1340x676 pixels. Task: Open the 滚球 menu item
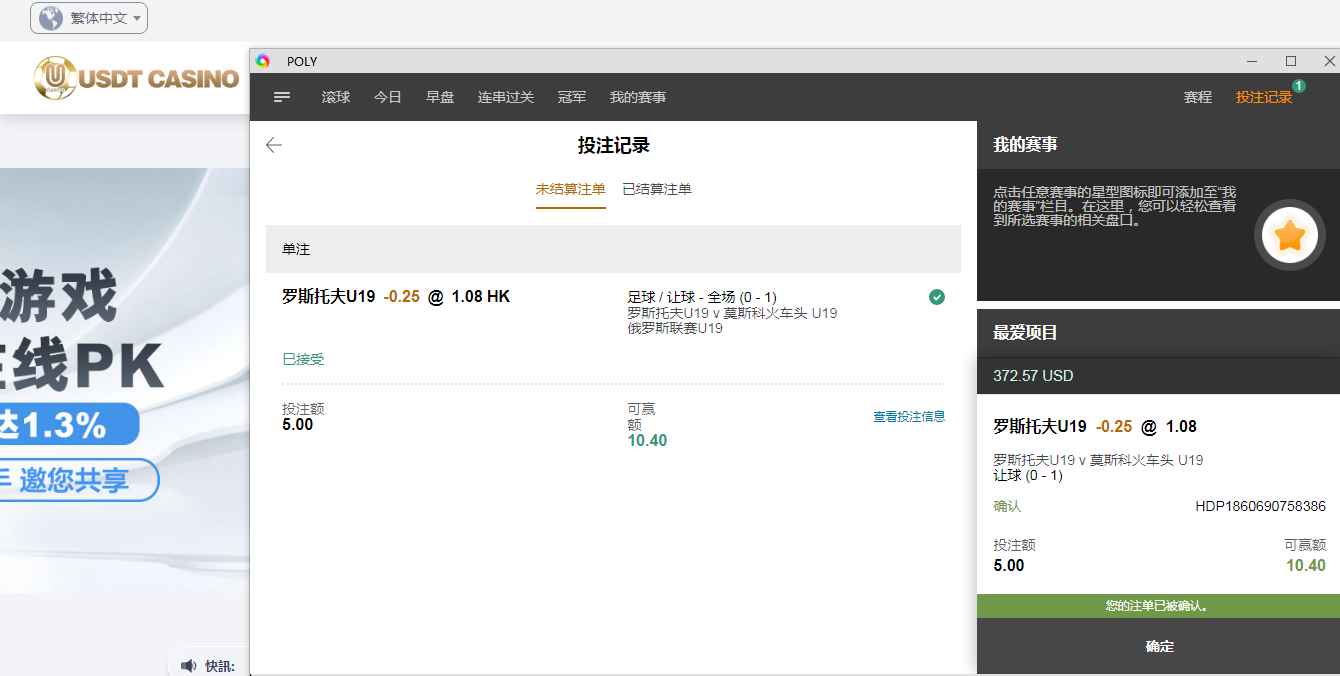pos(336,97)
